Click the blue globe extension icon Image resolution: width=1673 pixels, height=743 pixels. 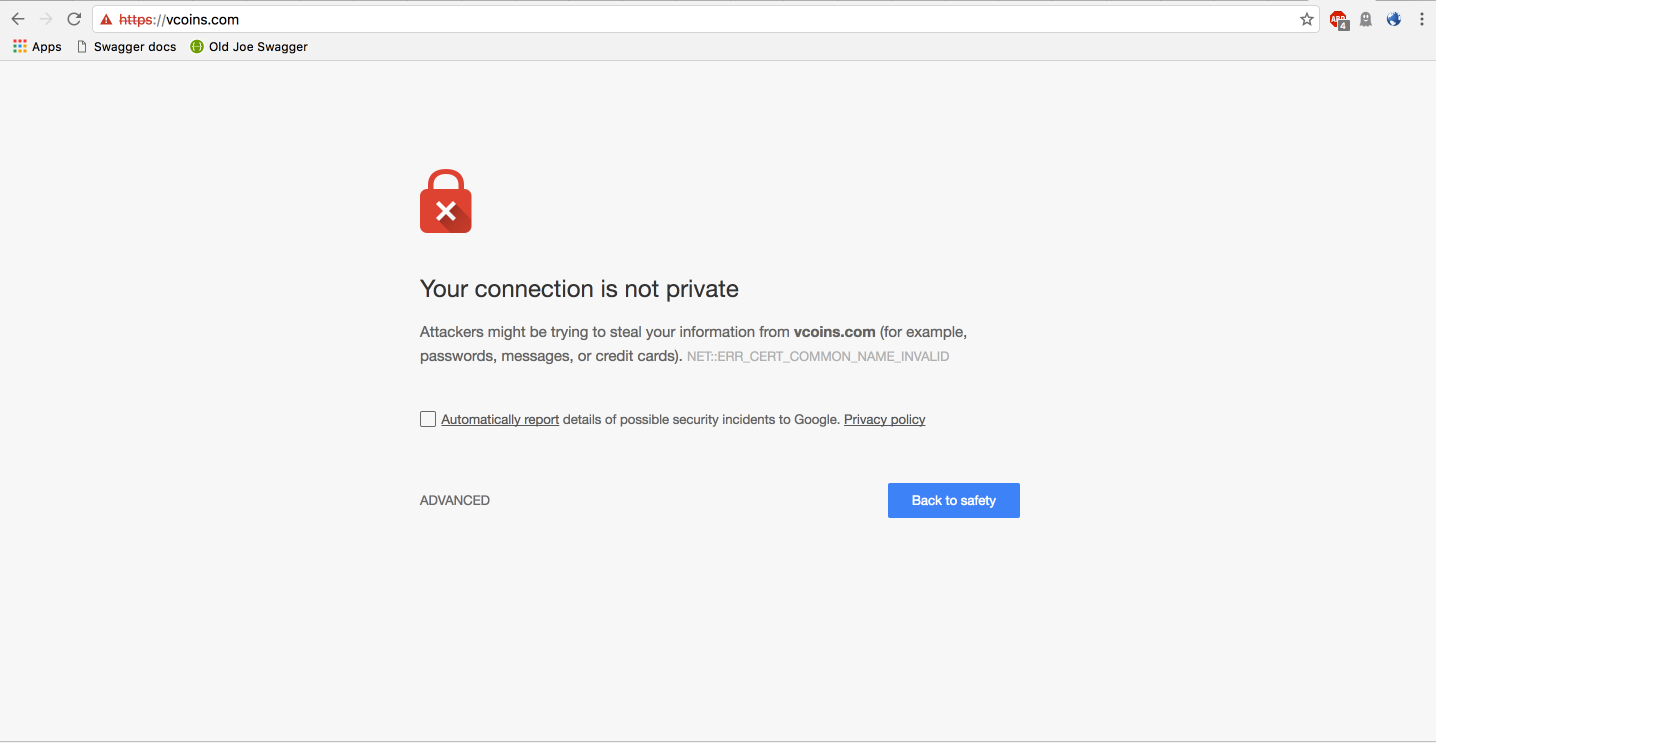point(1394,19)
